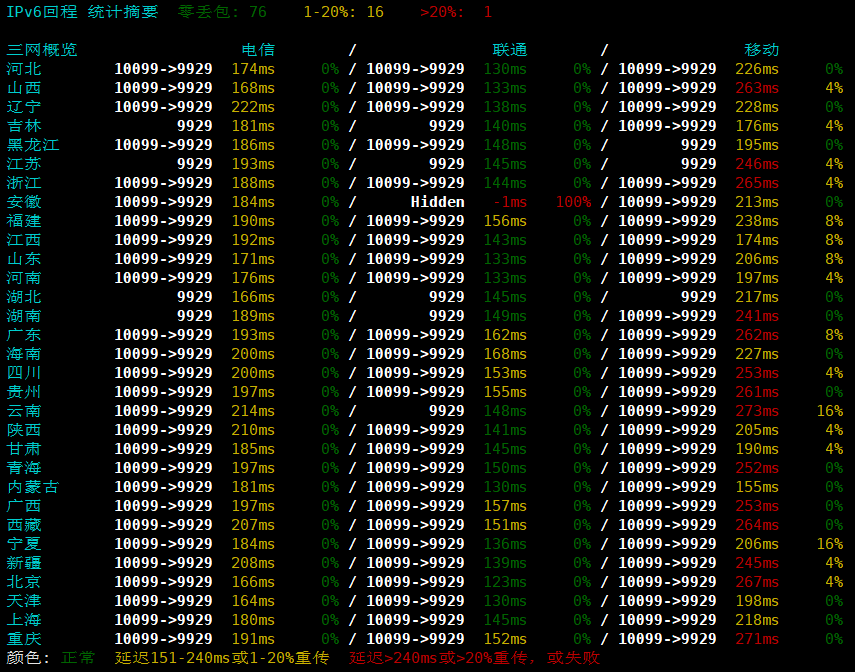Click 16% mobile retransmit in 宁夏 row
This screenshot has width=855, height=672.
830,544
